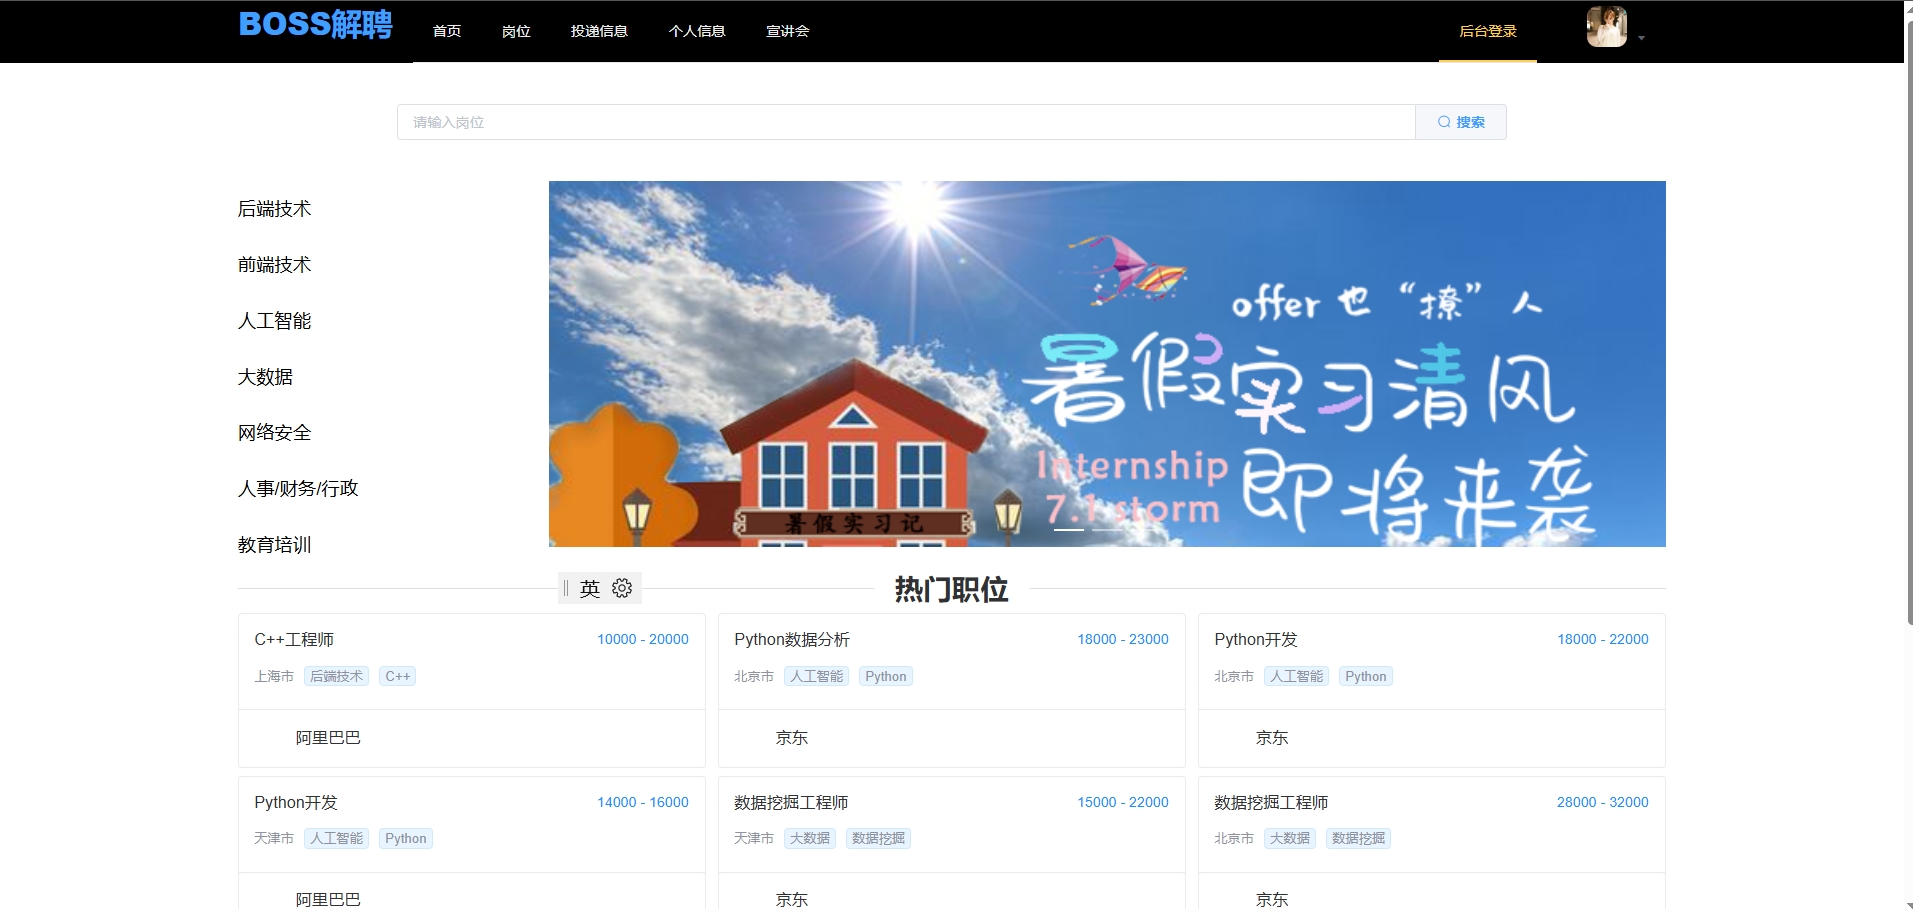Click 上海市 in the C++工程师 card
Image resolution: width=1913 pixels, height=909 pixels.
point(274,677)
